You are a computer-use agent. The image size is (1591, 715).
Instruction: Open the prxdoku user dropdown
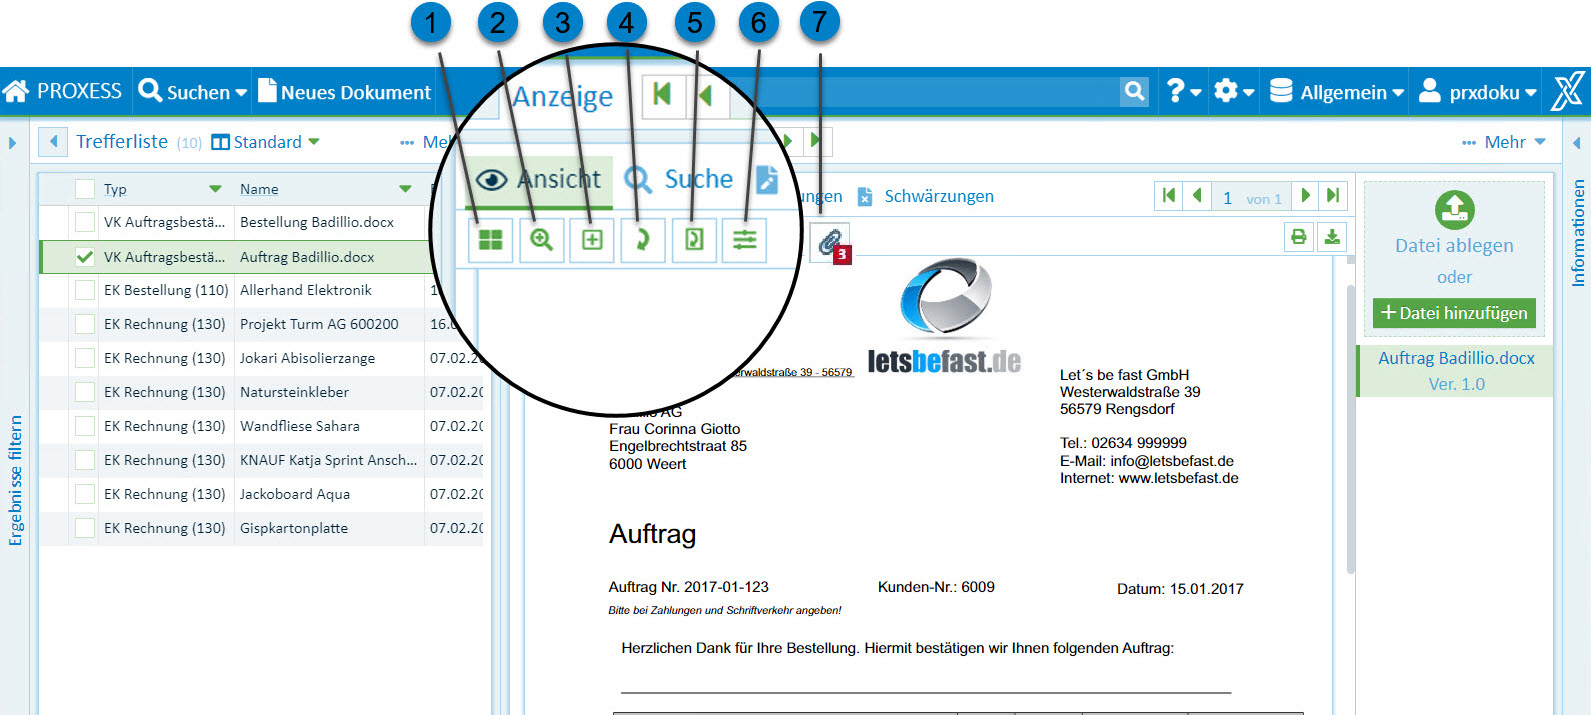[1478, 92]
